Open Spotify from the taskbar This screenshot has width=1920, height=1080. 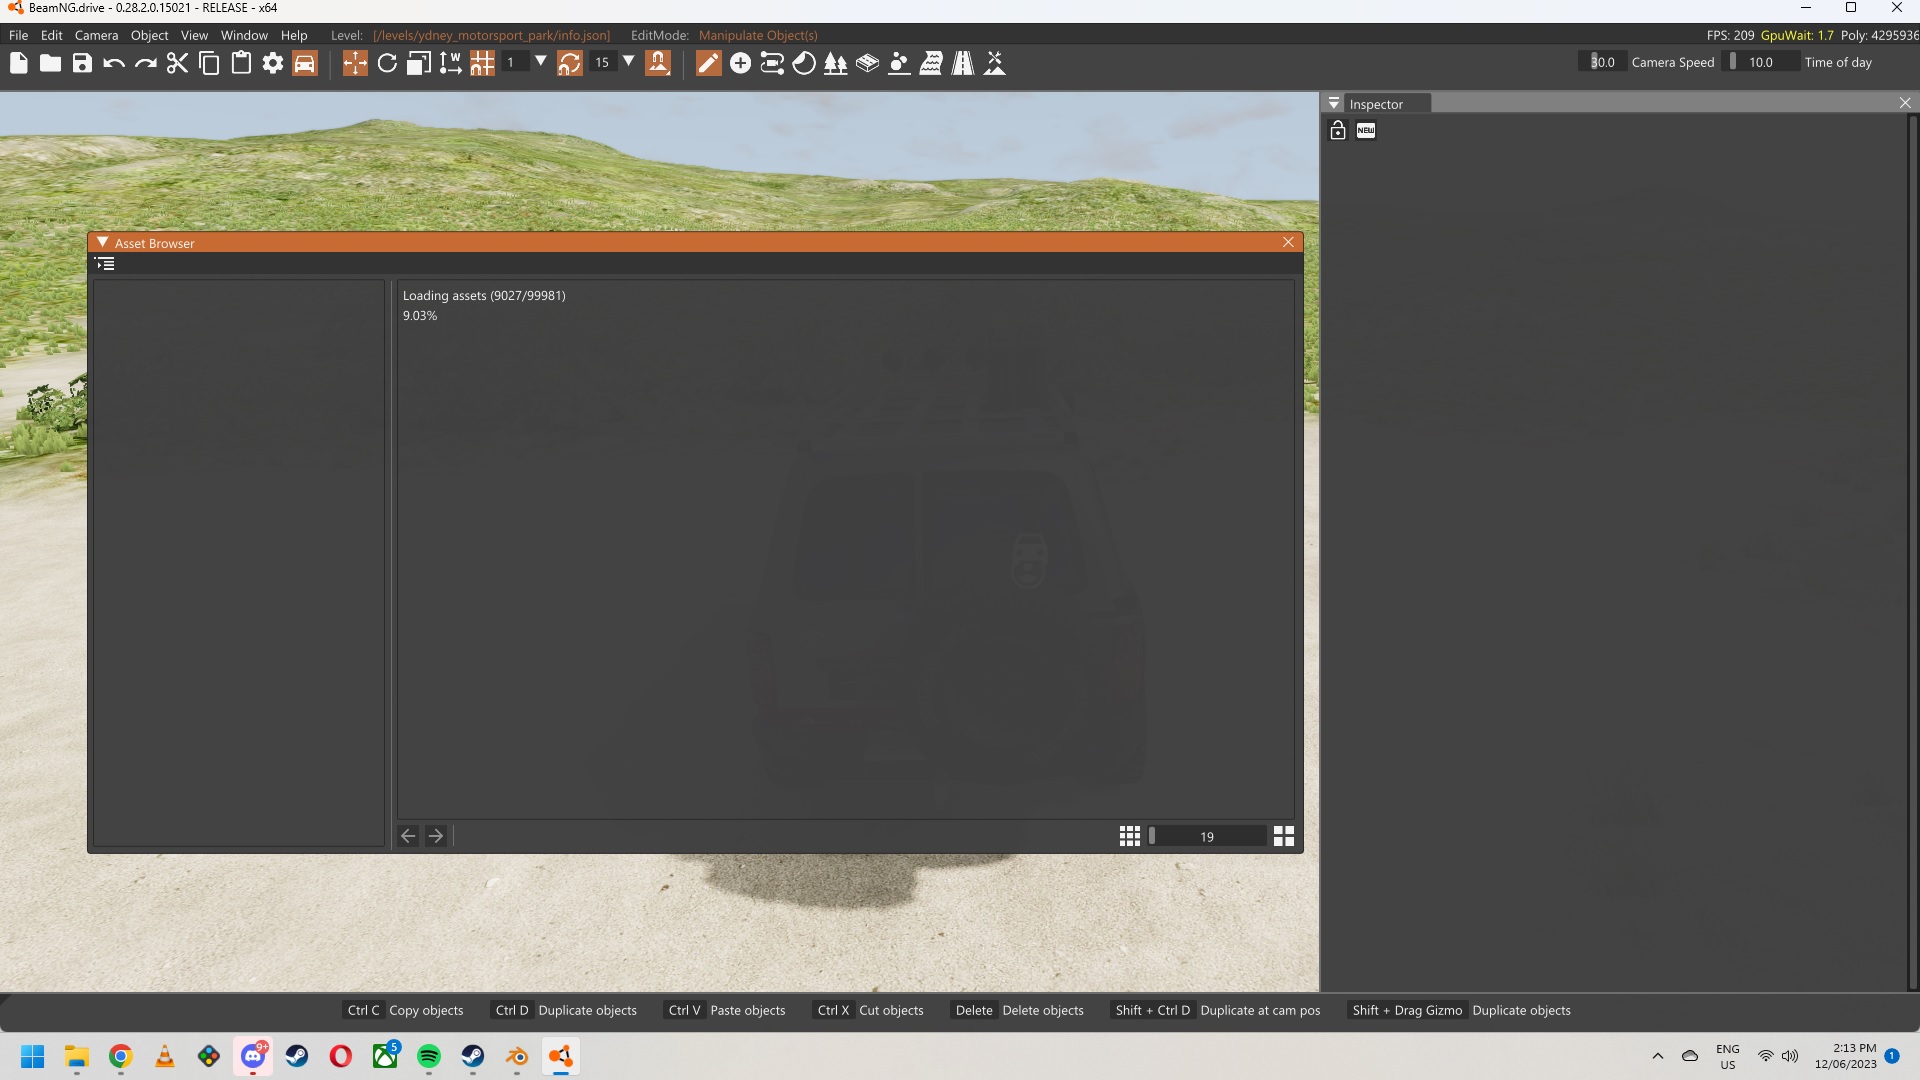point(429,1056)
